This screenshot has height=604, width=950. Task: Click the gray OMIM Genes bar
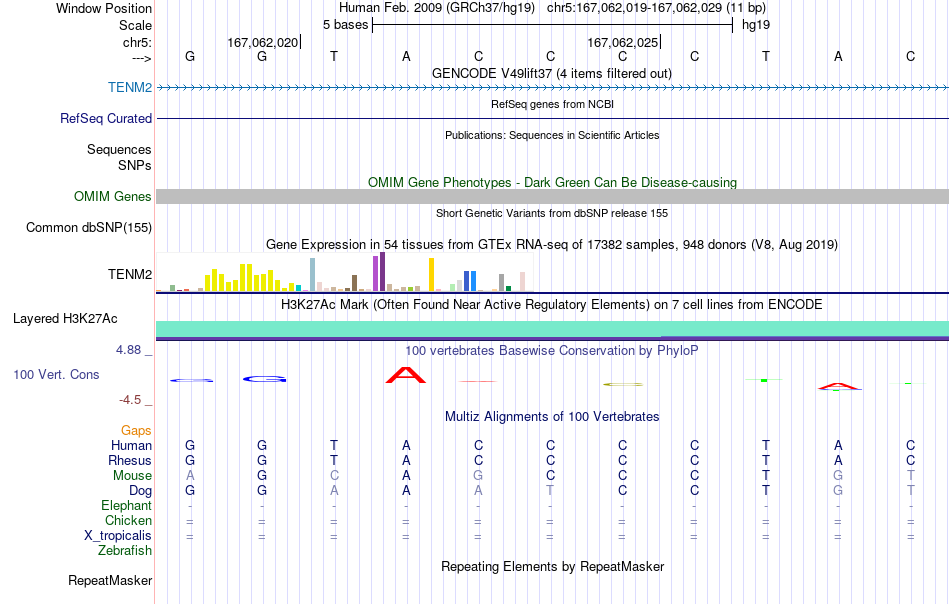552,196
